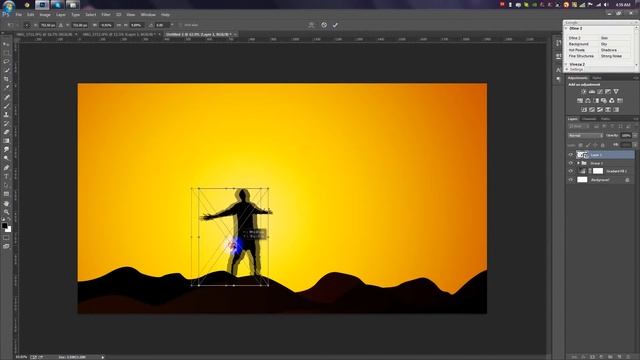
Task: Hide Group 1 visibility eye
Action: pyautogui.click(x=571, y=163)
